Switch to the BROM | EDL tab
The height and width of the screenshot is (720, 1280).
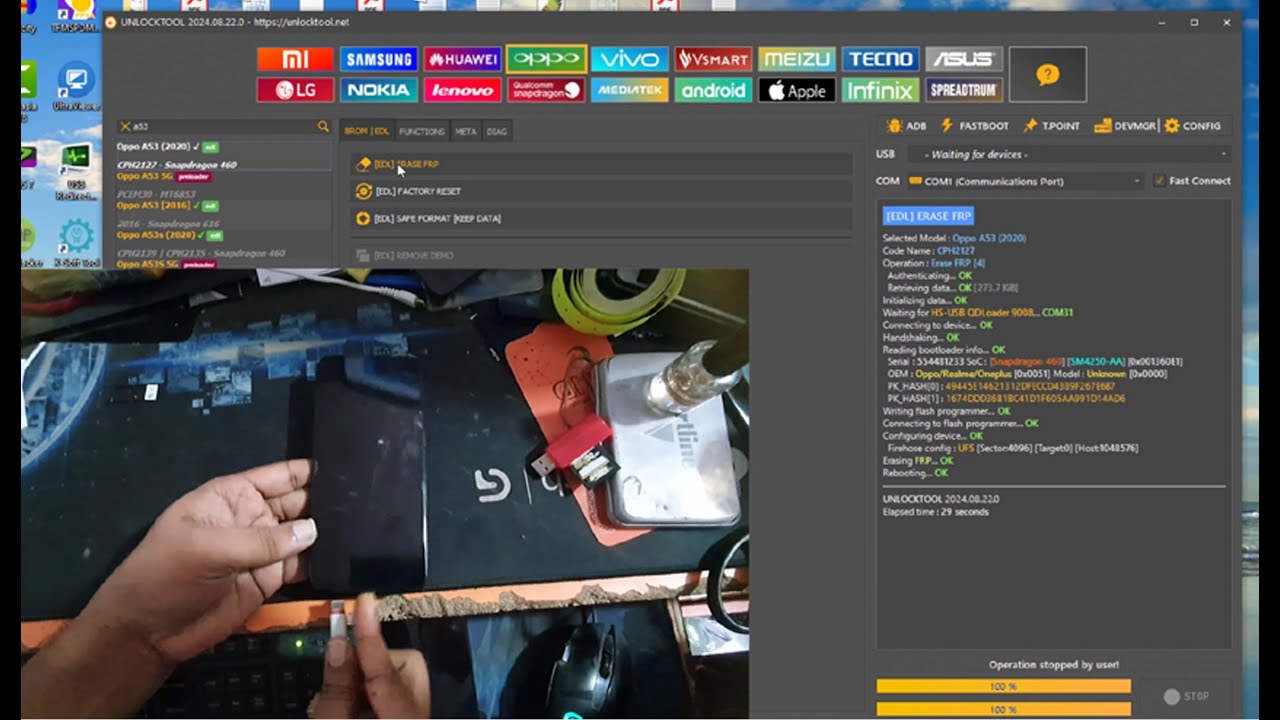click(367, 131)
